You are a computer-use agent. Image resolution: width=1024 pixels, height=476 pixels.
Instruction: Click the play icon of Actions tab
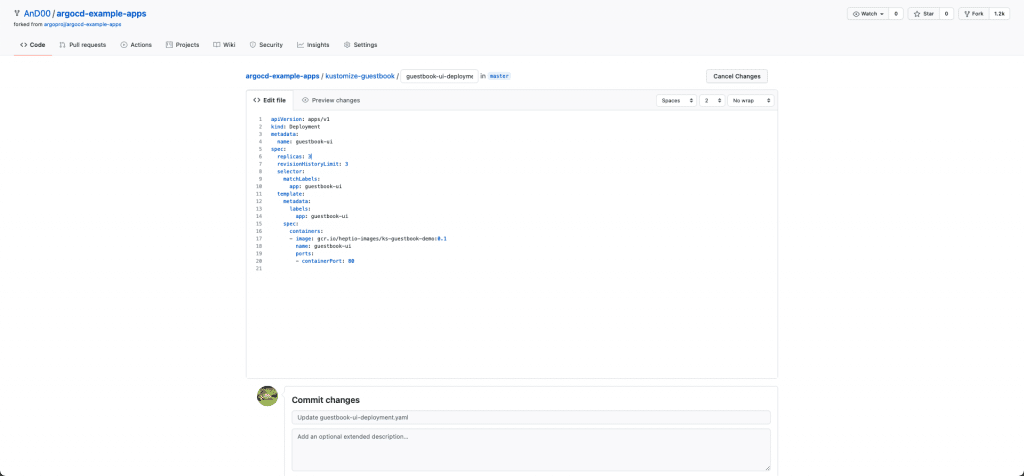(x=124, y=45)
